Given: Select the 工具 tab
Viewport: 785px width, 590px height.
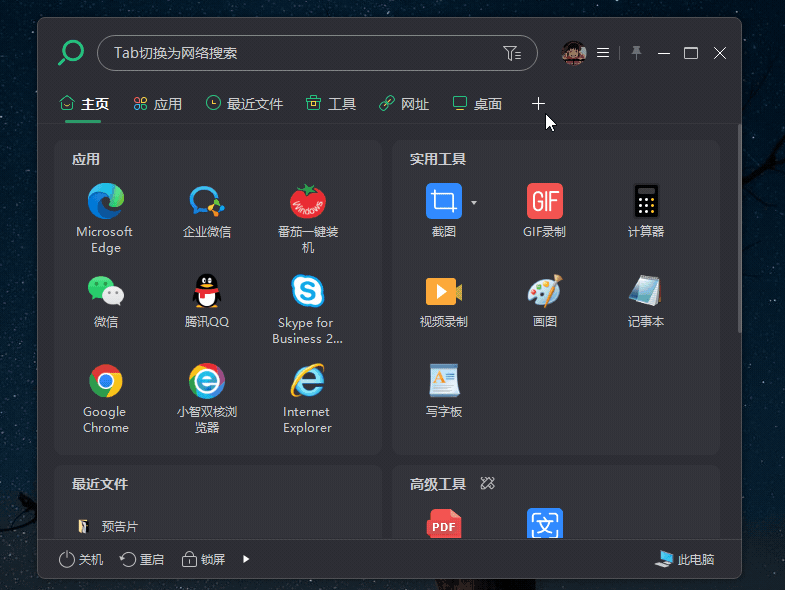Looking at the screenshot, I should tap(330, 104).
